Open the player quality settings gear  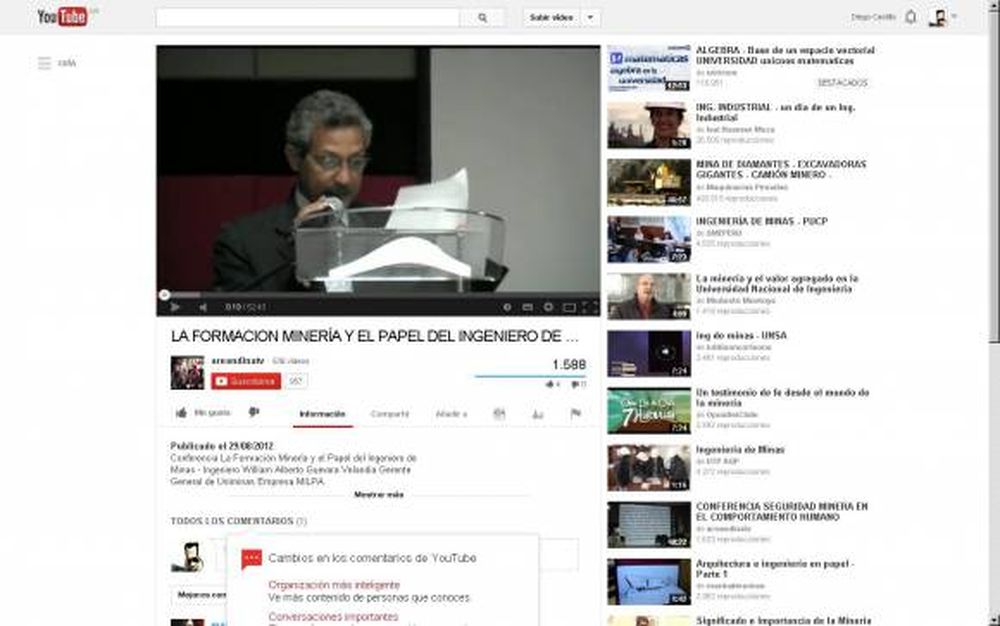click(548, 307)
